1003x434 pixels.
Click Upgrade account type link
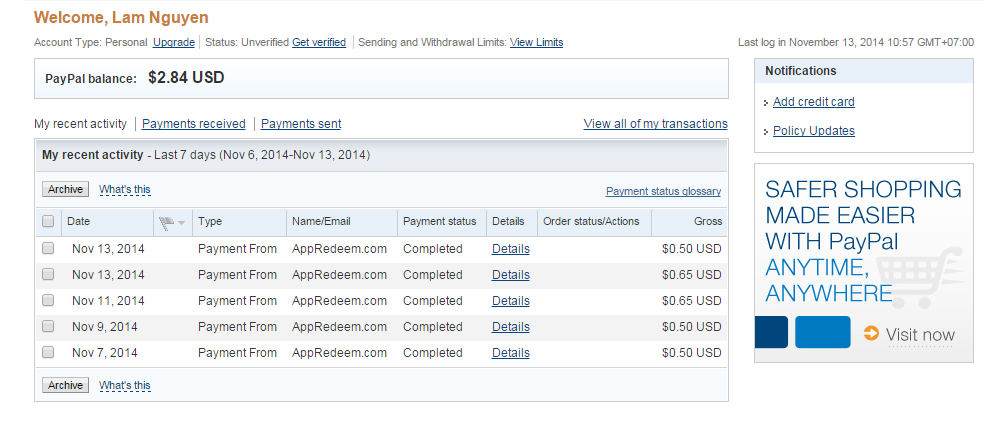[174, 42]
